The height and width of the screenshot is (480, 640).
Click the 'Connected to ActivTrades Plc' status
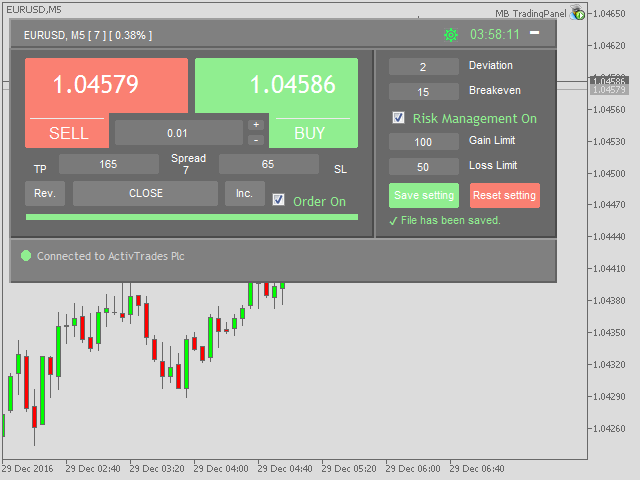coord(111,256)
